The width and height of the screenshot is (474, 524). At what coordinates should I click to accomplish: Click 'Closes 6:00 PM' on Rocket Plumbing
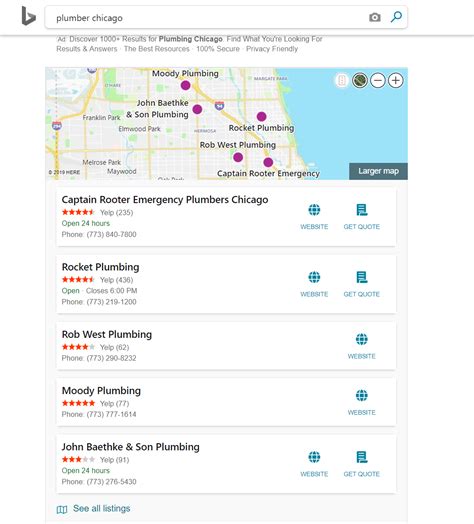tap(112, 291)
